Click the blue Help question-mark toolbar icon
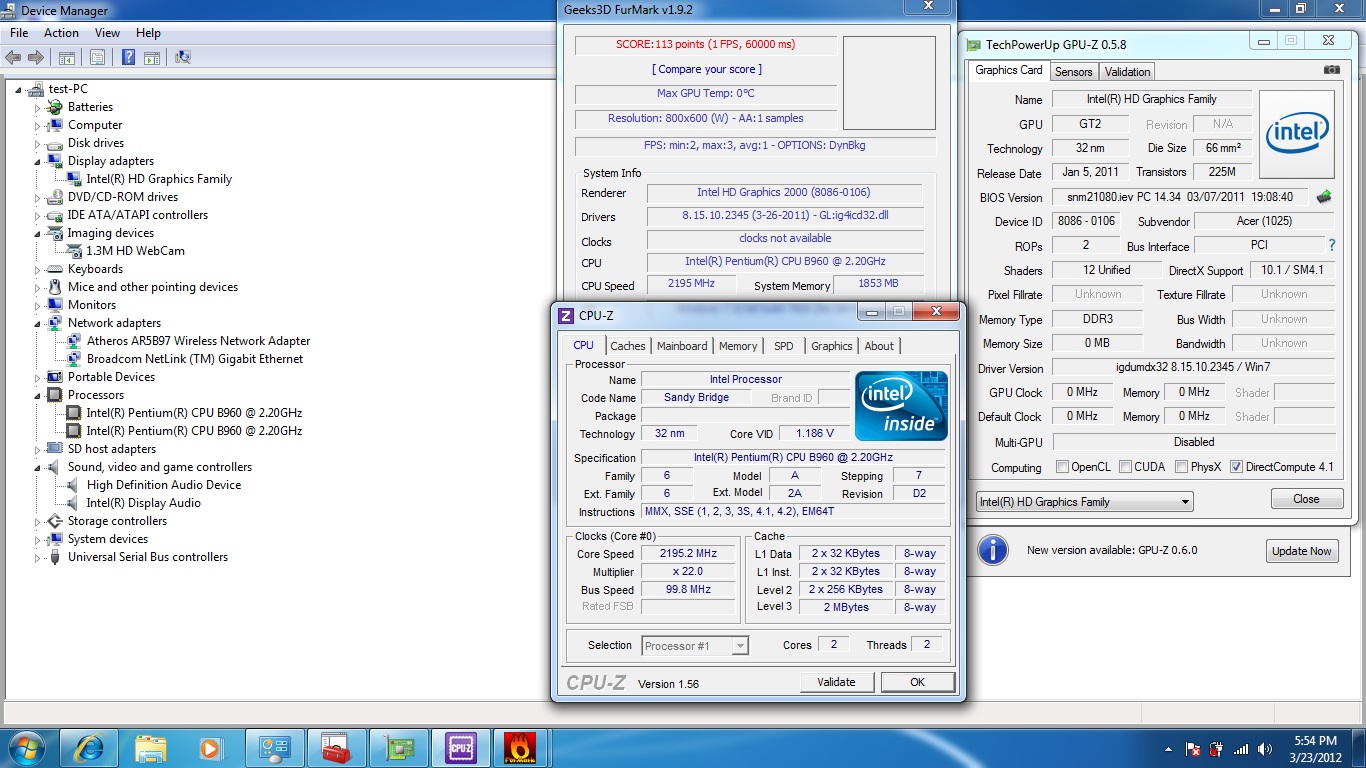 128,57
